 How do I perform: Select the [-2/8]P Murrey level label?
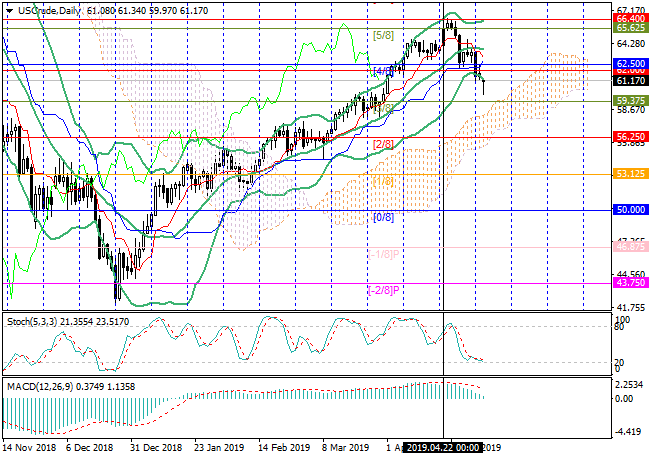click(385, 290)
